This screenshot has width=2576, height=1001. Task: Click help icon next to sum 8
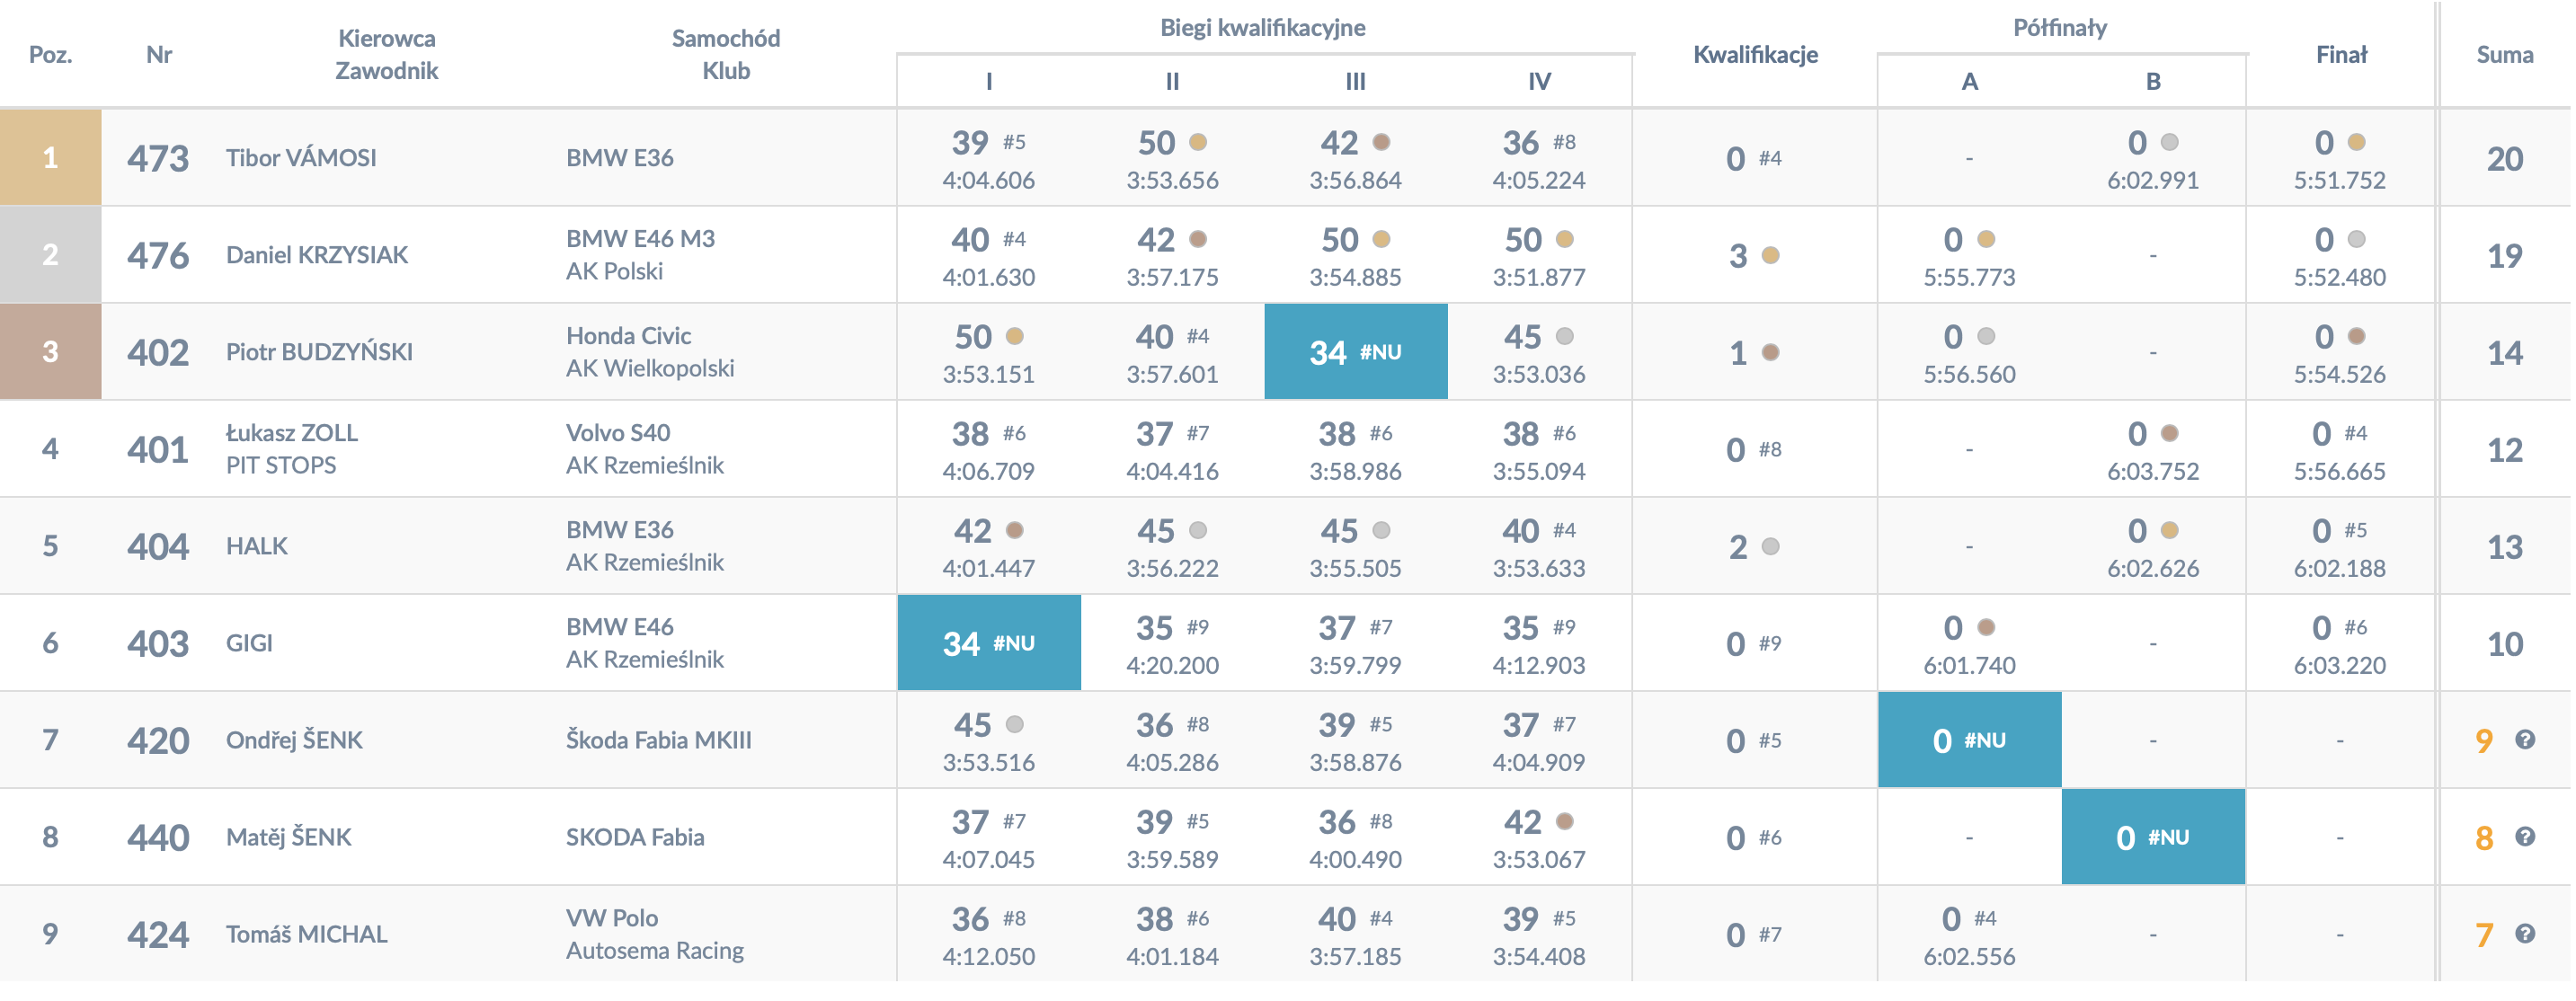(x=2524, y=837)
